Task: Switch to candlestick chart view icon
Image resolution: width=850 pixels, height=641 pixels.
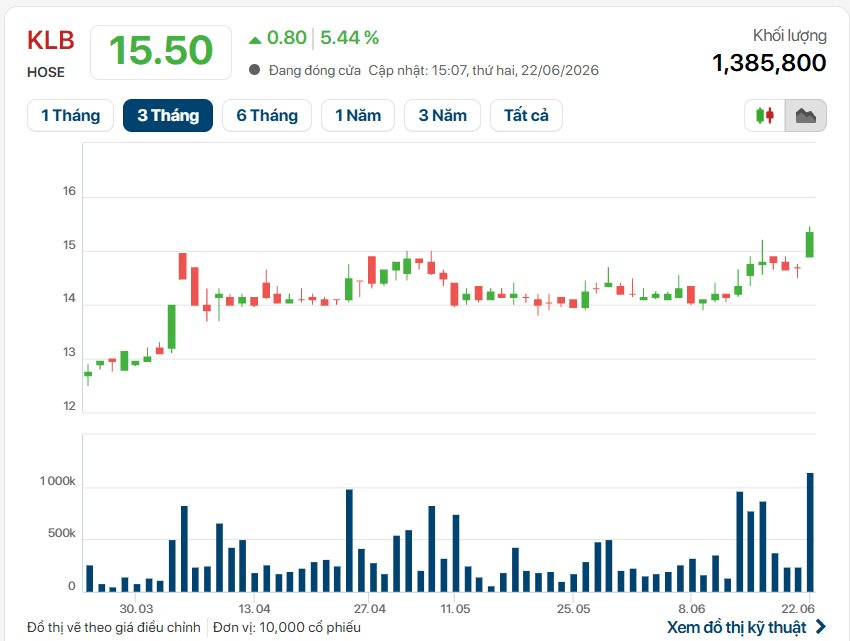Action: pos(765,116)
